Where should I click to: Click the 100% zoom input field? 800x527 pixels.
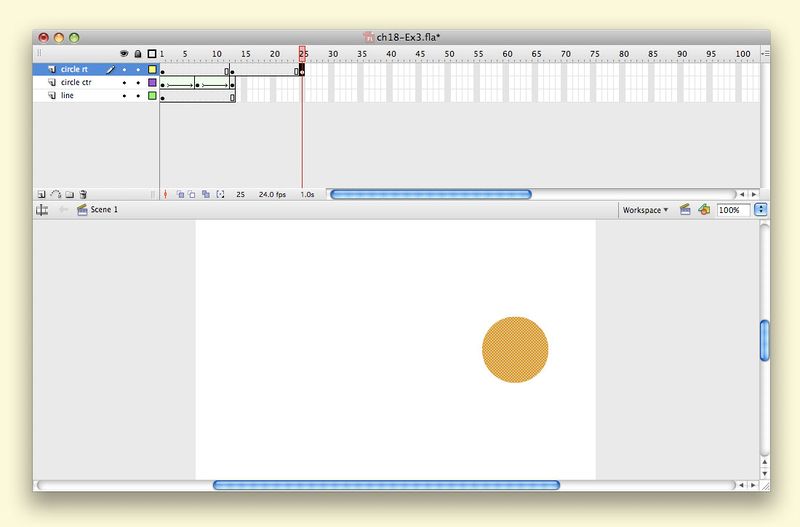729,210
